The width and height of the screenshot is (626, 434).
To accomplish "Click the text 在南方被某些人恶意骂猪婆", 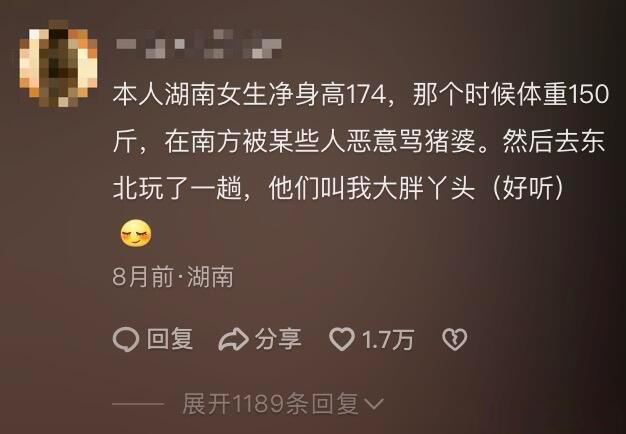I will (x=321, y=142).
